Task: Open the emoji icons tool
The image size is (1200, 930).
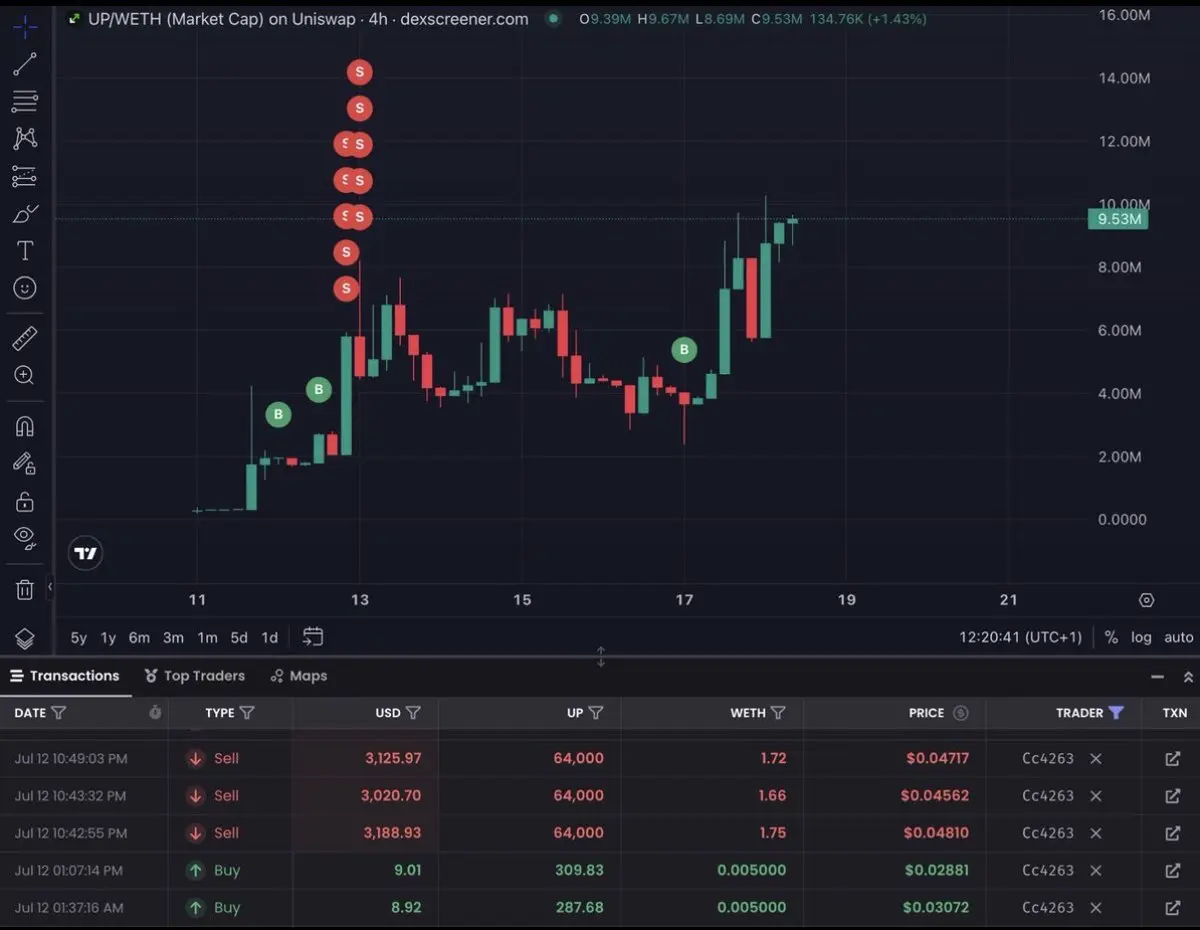Action: (x=25, y=288)
